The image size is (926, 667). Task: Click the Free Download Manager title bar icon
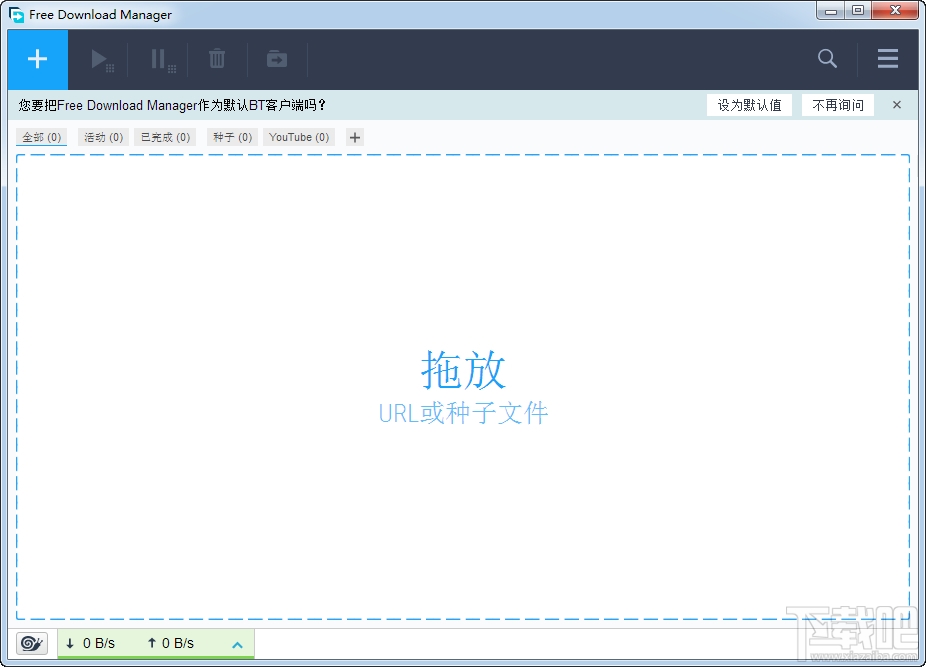coord(15,14)
